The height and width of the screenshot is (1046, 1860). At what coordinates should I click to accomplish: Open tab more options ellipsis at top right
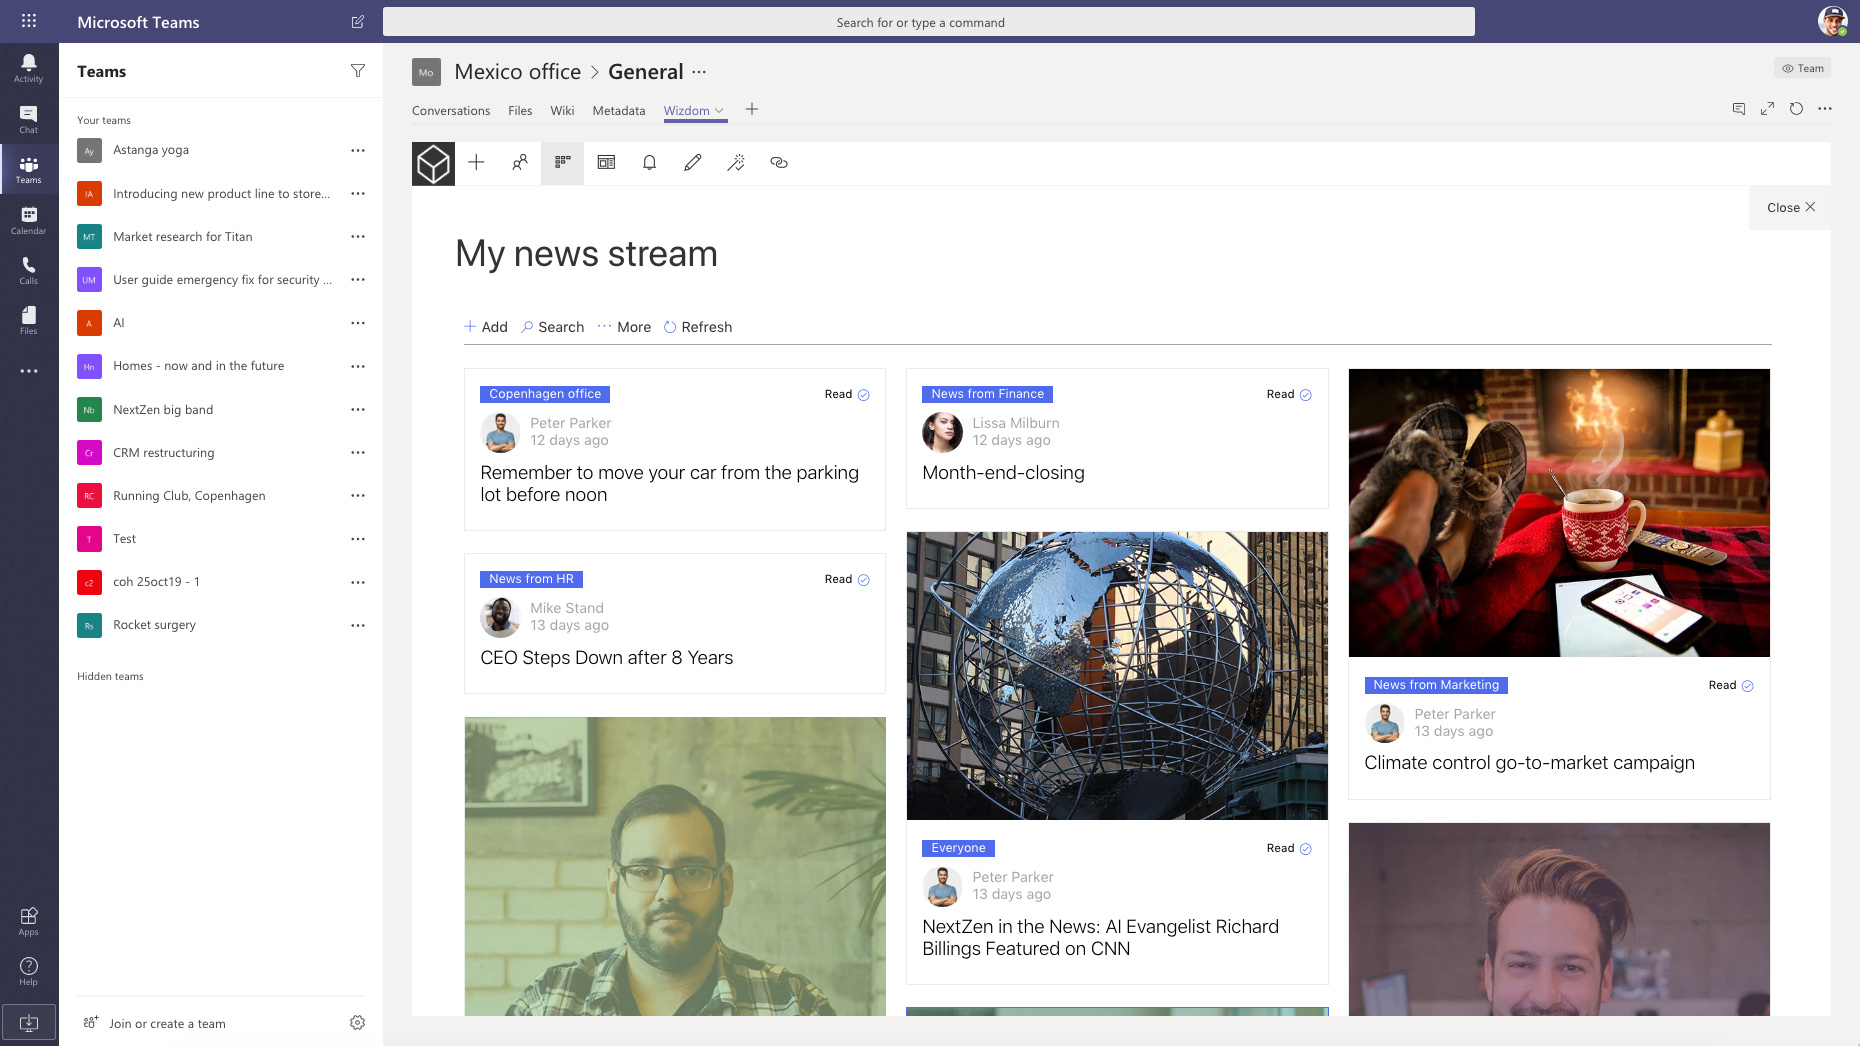coord(1825,109)
